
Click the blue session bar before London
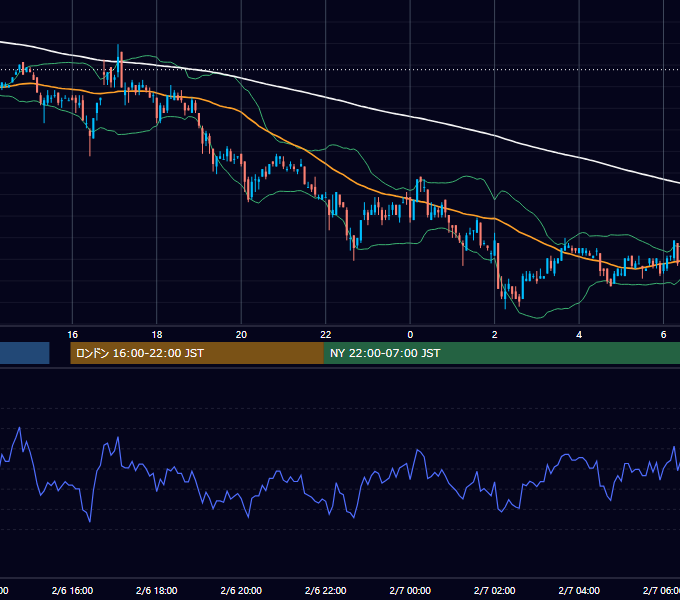pos(25,353)
